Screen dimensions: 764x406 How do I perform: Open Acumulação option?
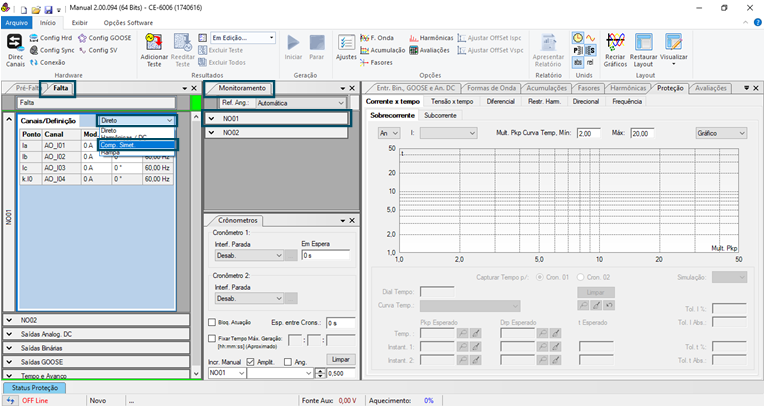(x=382, y=50)
